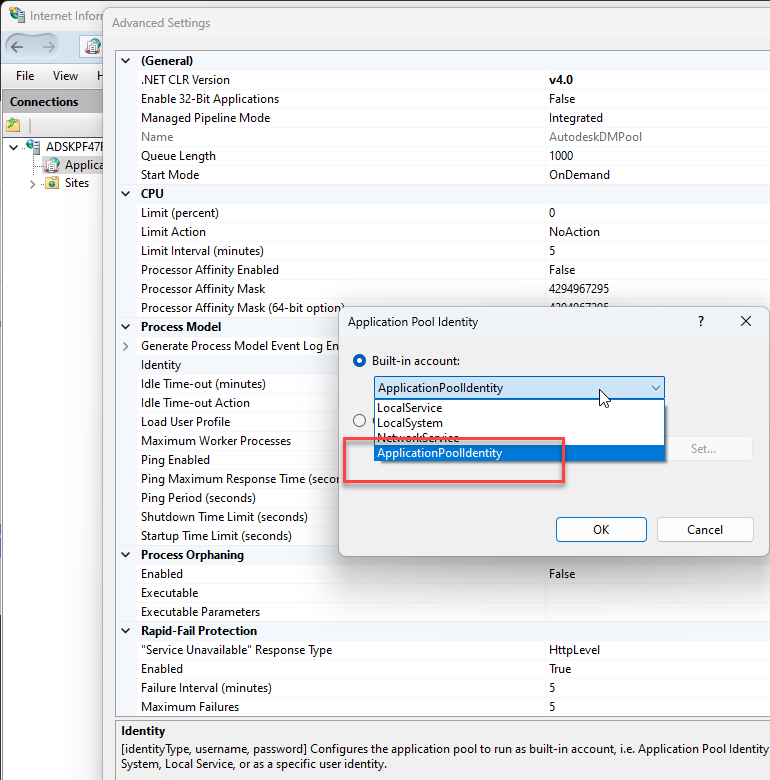Collapse the Rapid-Fail Protection section
The width and height of the screenshot is (770, 780).
pos(126,631)
